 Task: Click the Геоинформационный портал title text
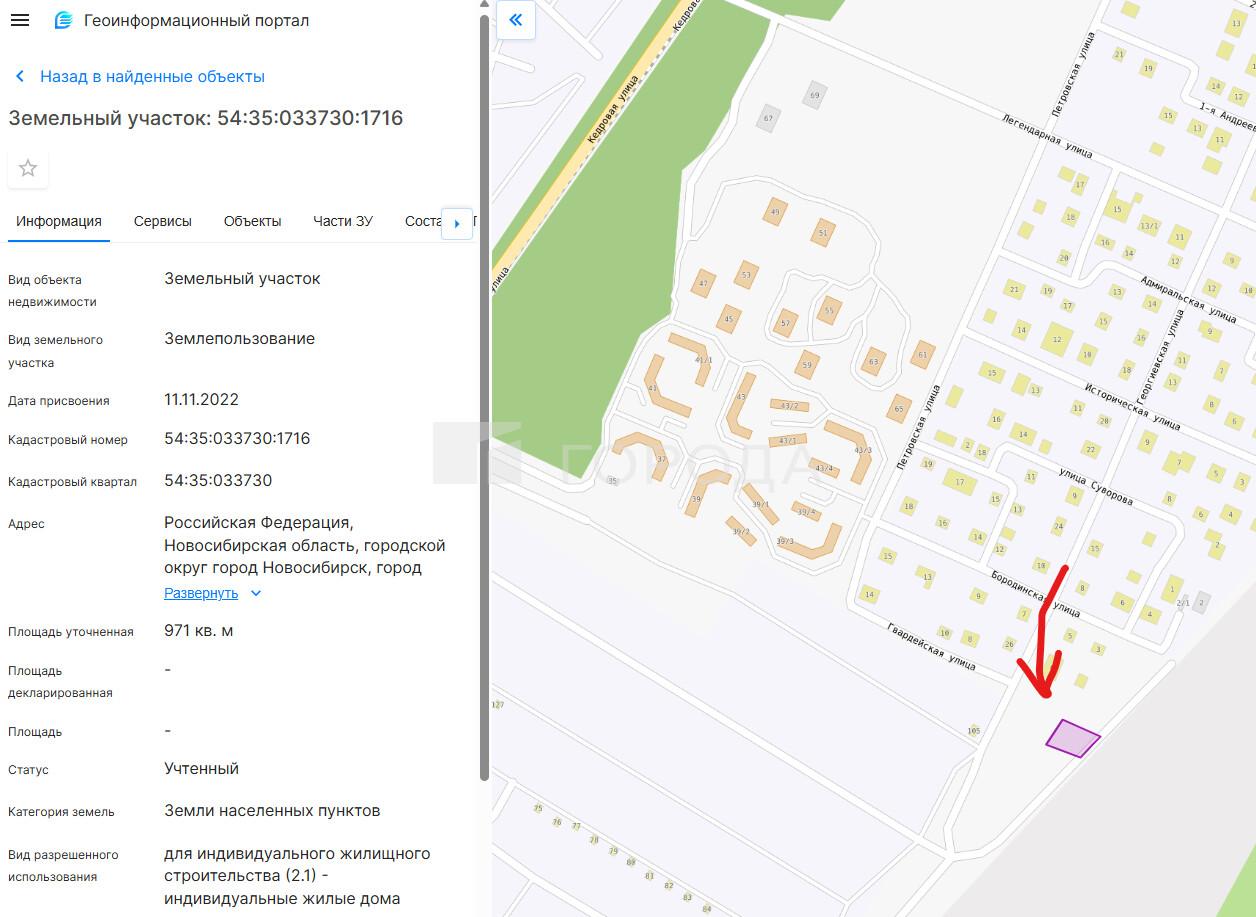(x=197, y=20)
